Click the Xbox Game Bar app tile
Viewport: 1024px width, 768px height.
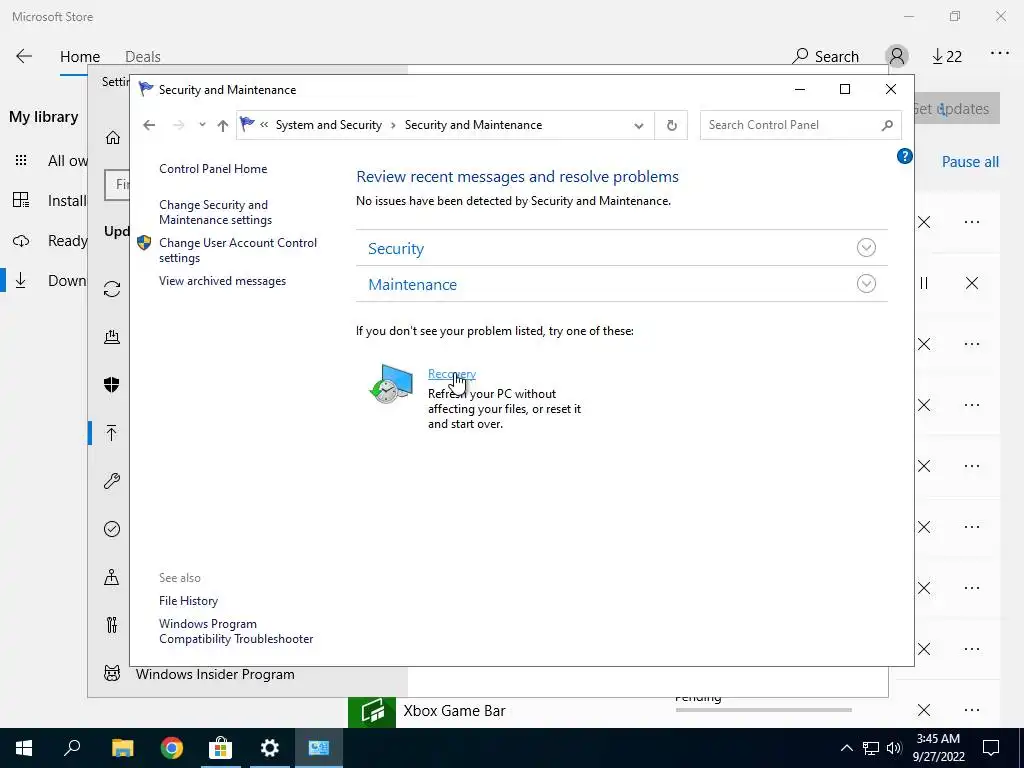(x=372, y=712)
